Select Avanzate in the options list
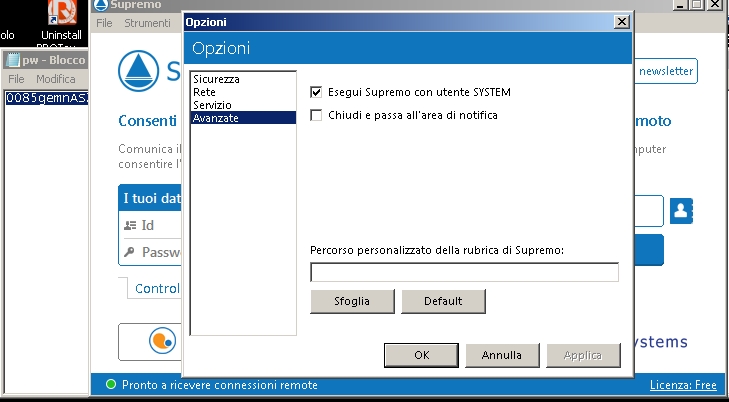The width and height of the screenshot is (729, 402). pyautogui.click(x=243, y=118)
